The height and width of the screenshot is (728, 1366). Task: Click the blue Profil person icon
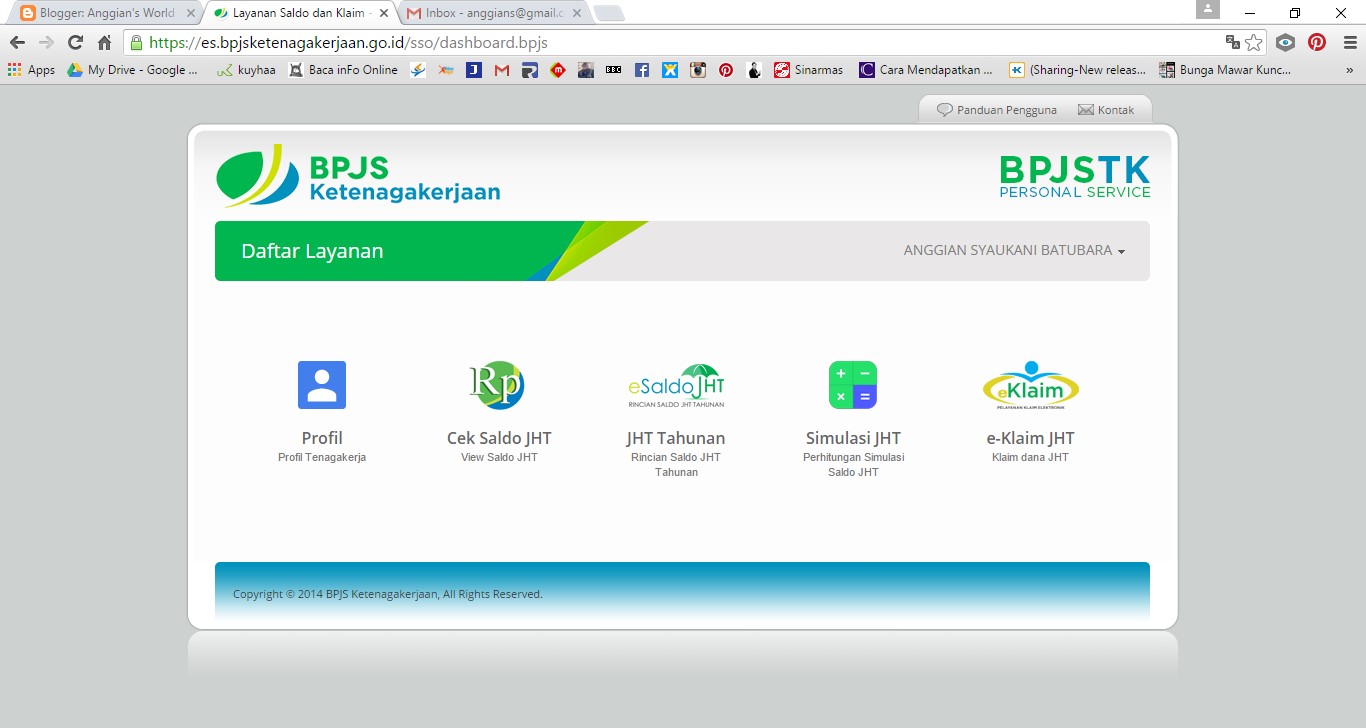coord(322,385)
